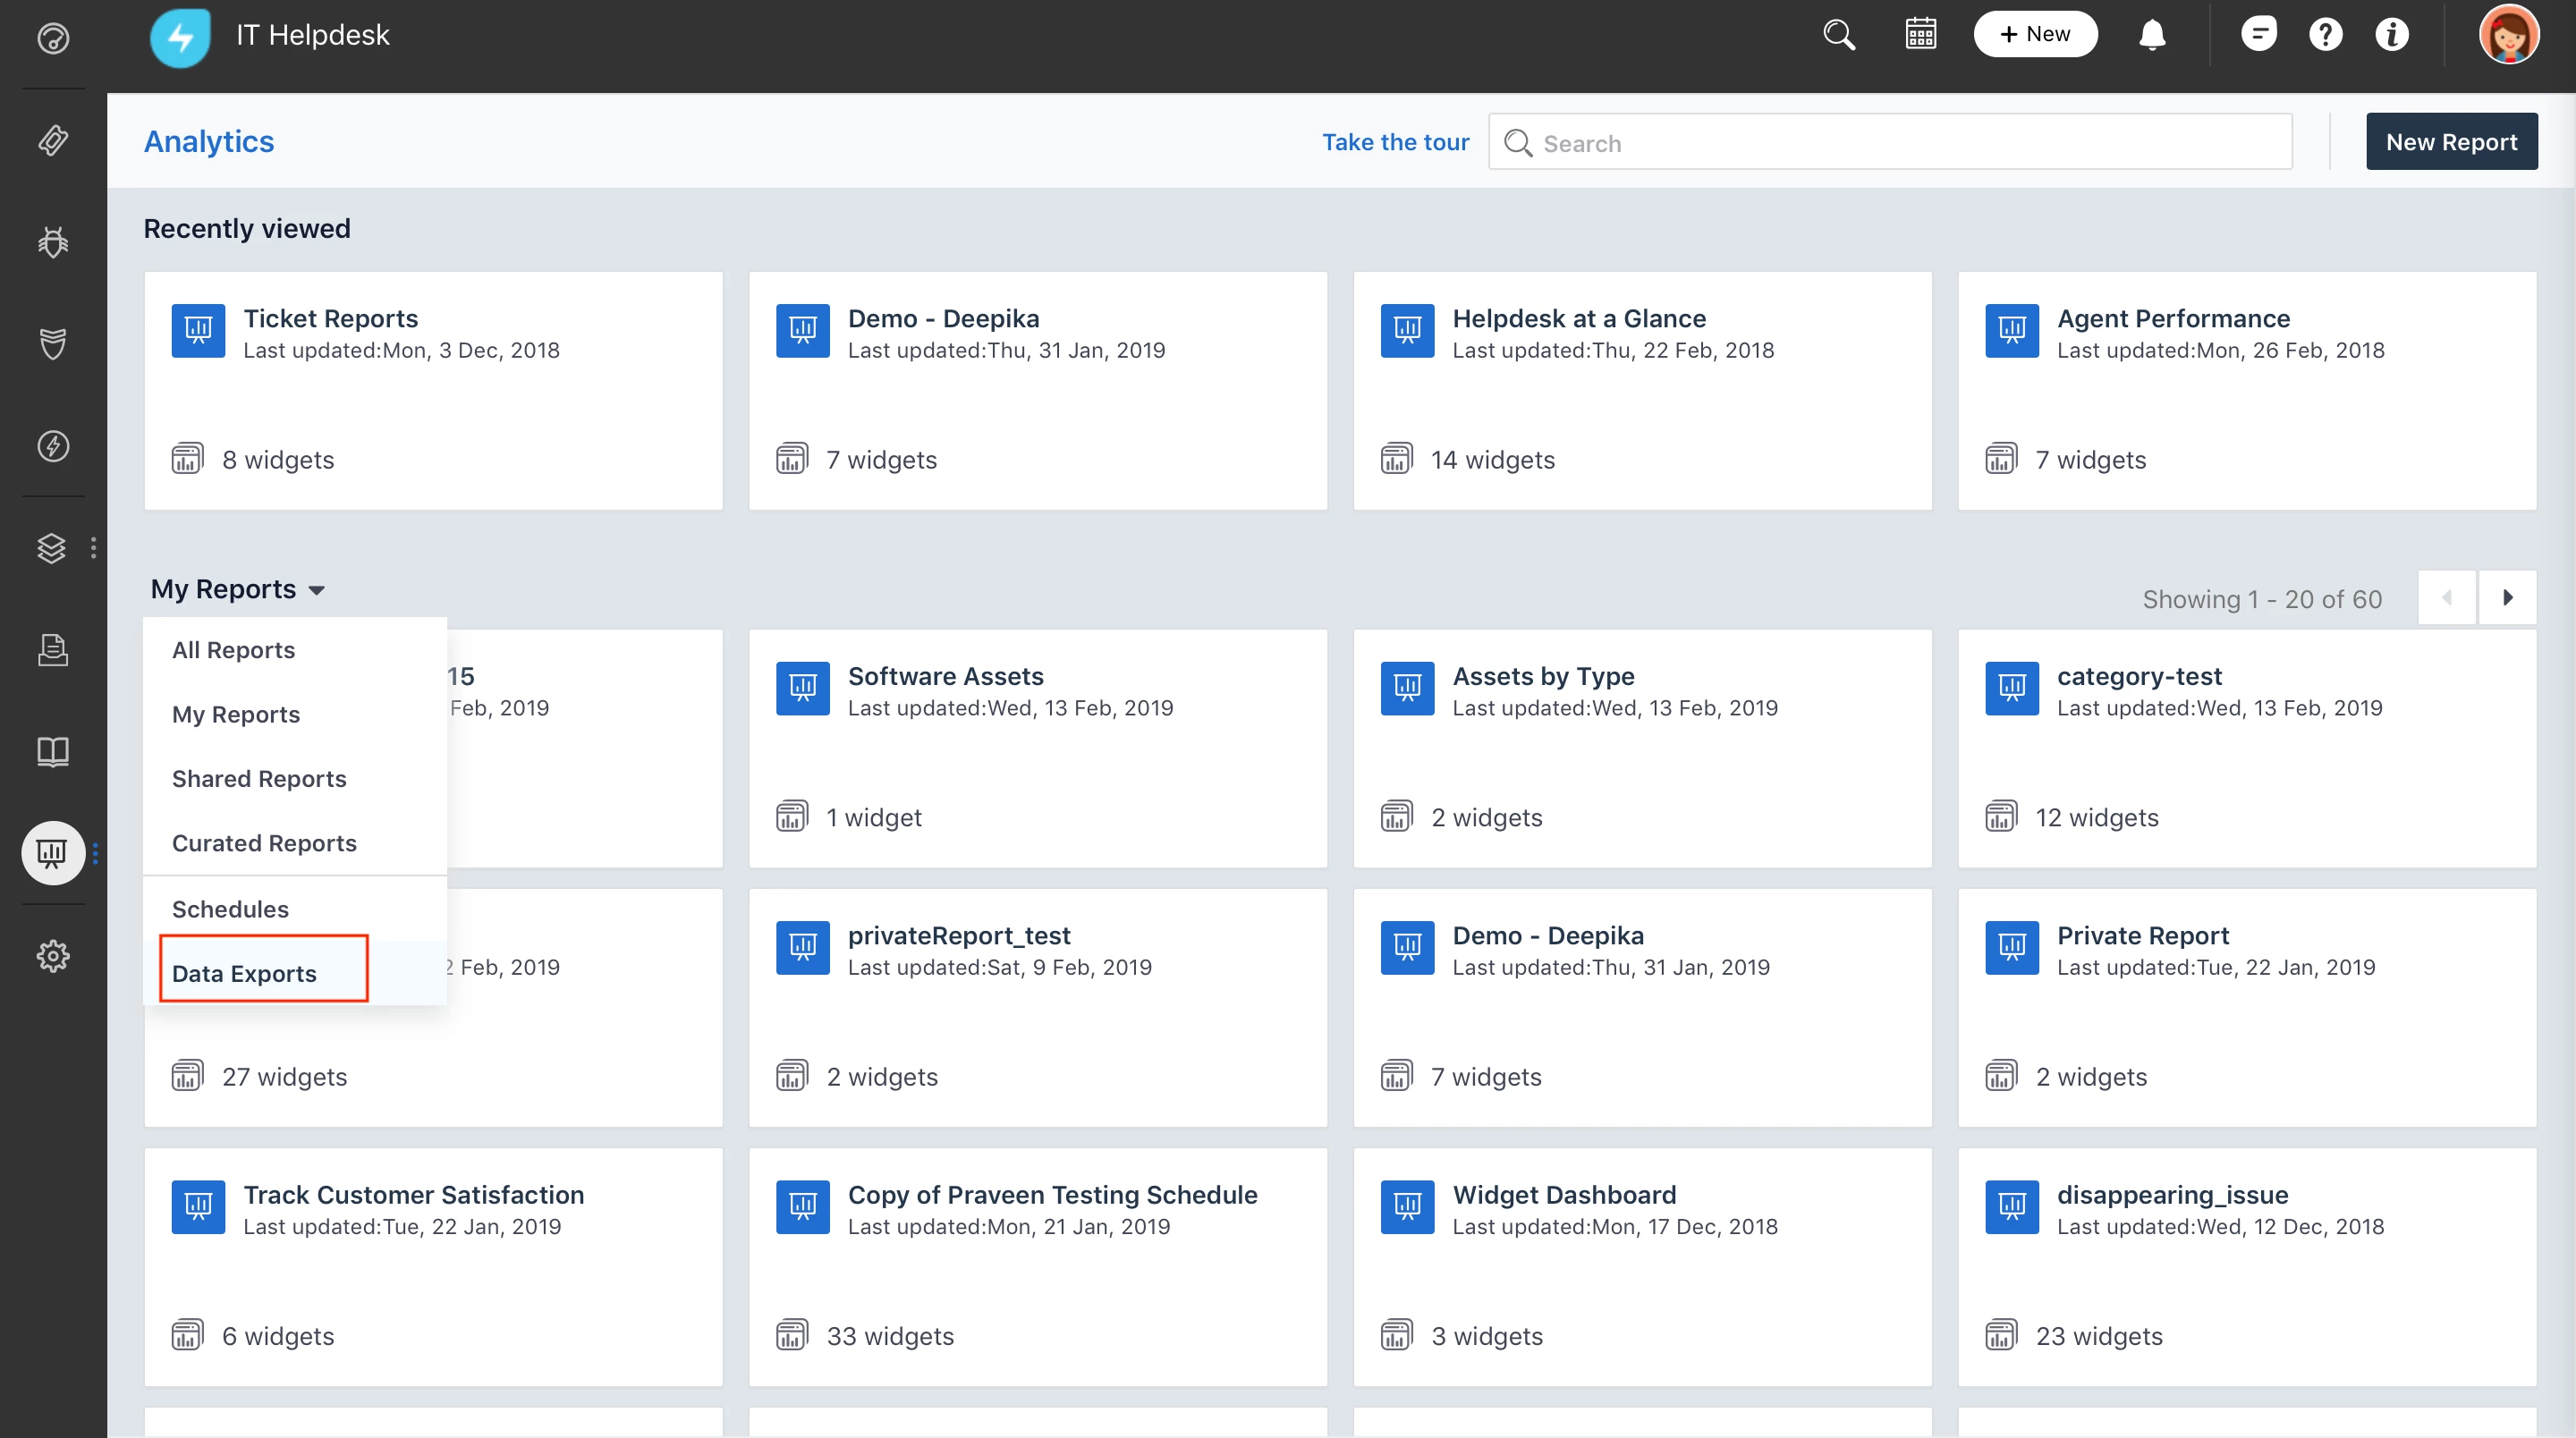This screenshot has height=1438, width=2576.
Task: Open the Assets layers sidebar icon
Action: [x=52, y=548]
